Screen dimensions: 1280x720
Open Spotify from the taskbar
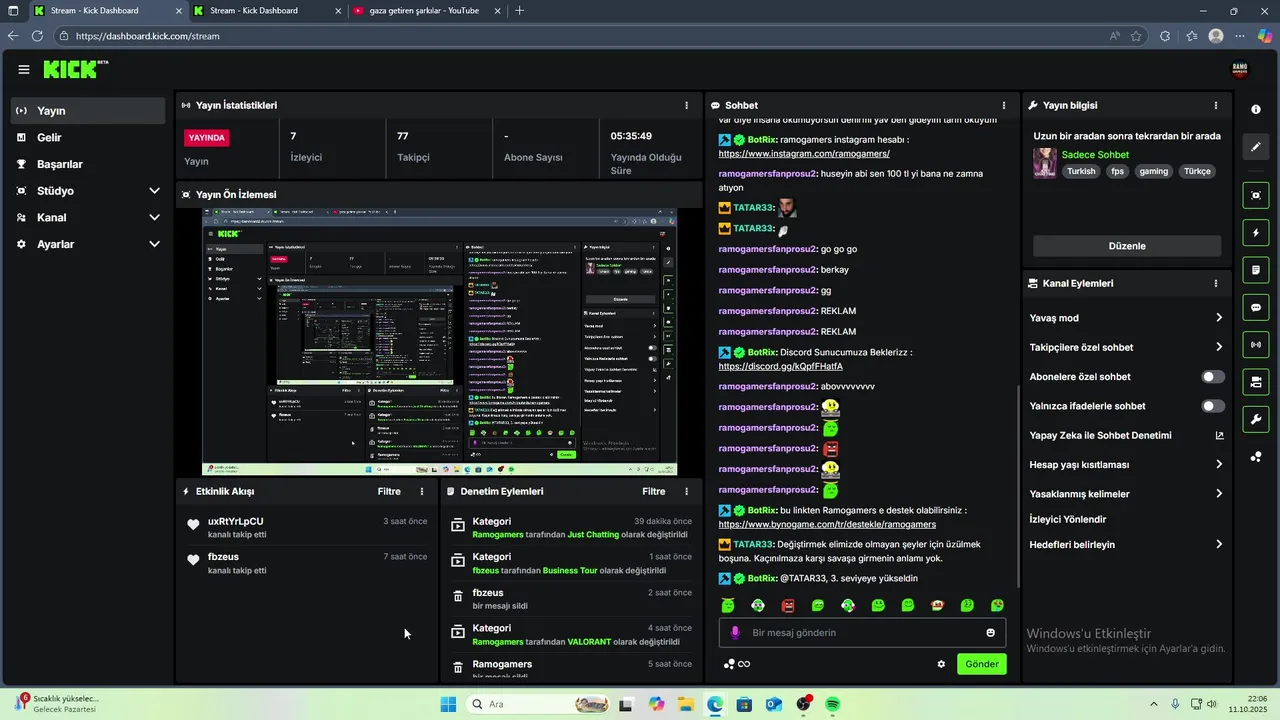click(832, 704)
